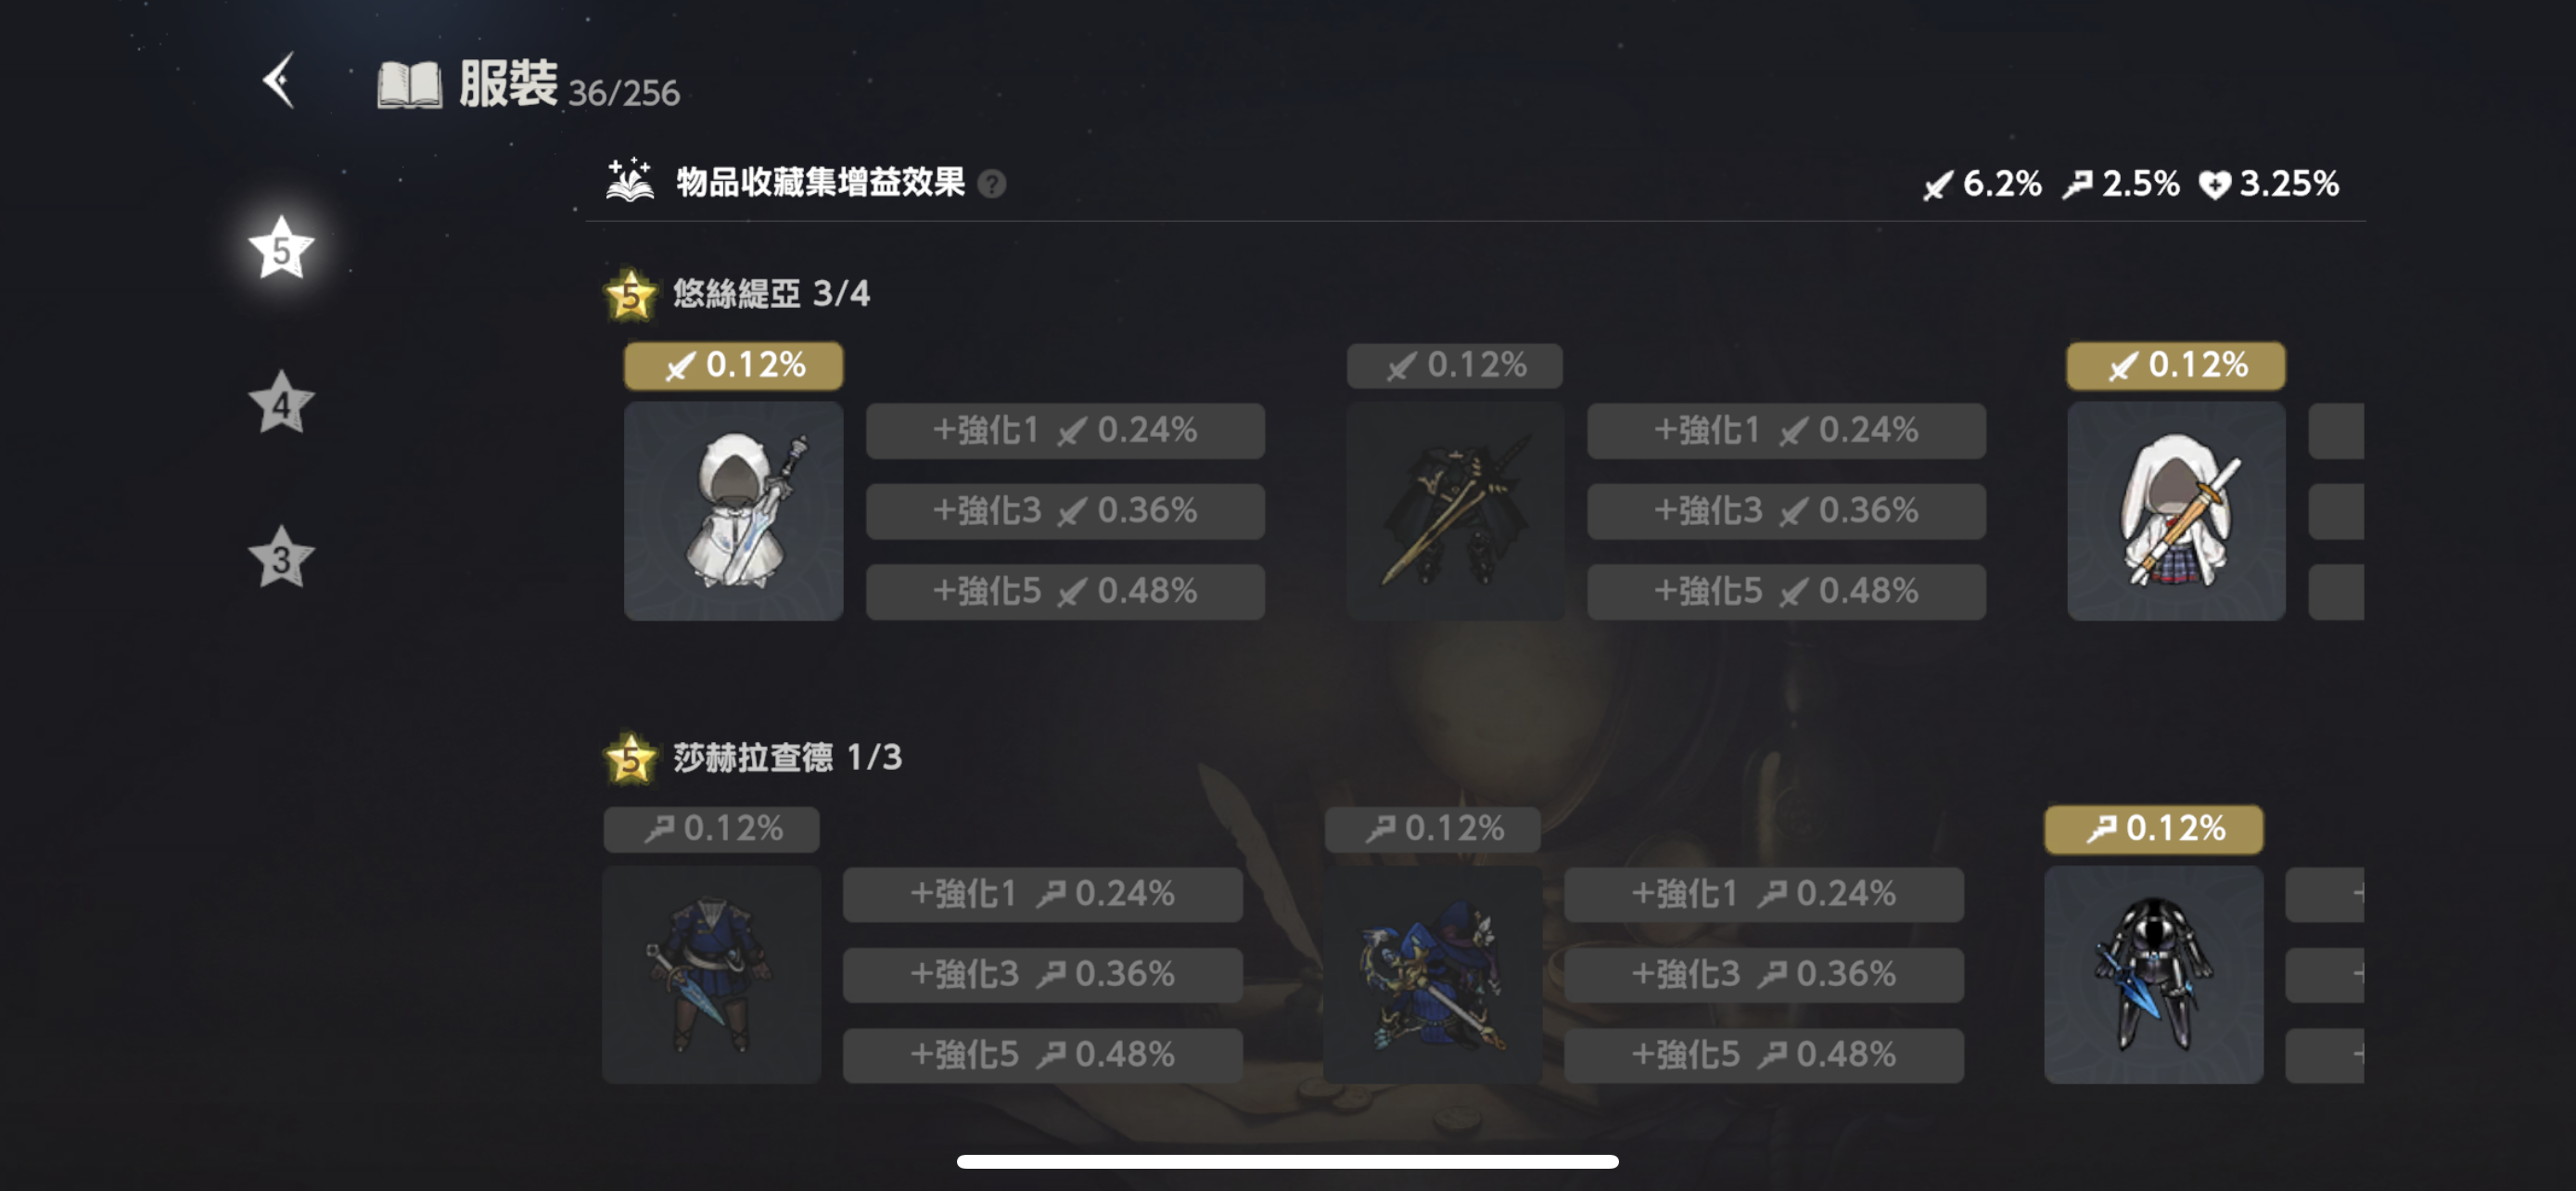Image resolution: width=2576 pixels, height=1191 pixels.
Task: Switch to the 3-star filter tab
Action: (x=281, y=557)
